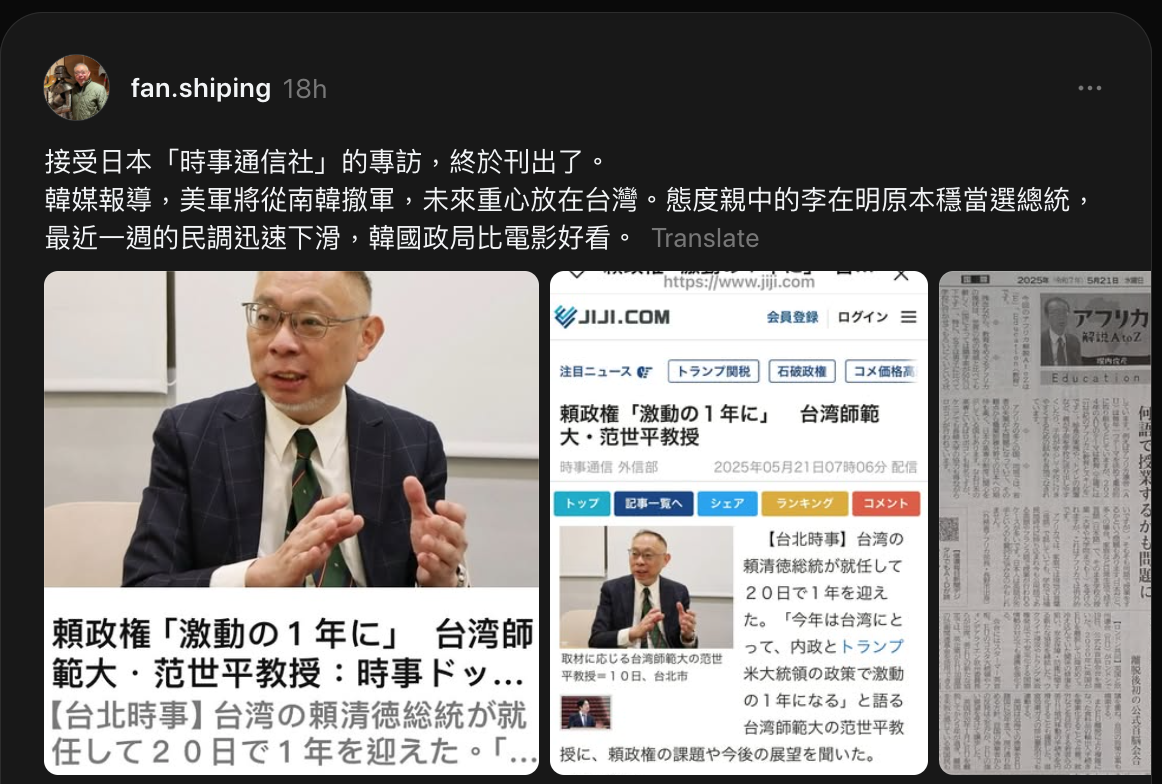Click the シェア button
The image size is (1162, 784).
727,503
